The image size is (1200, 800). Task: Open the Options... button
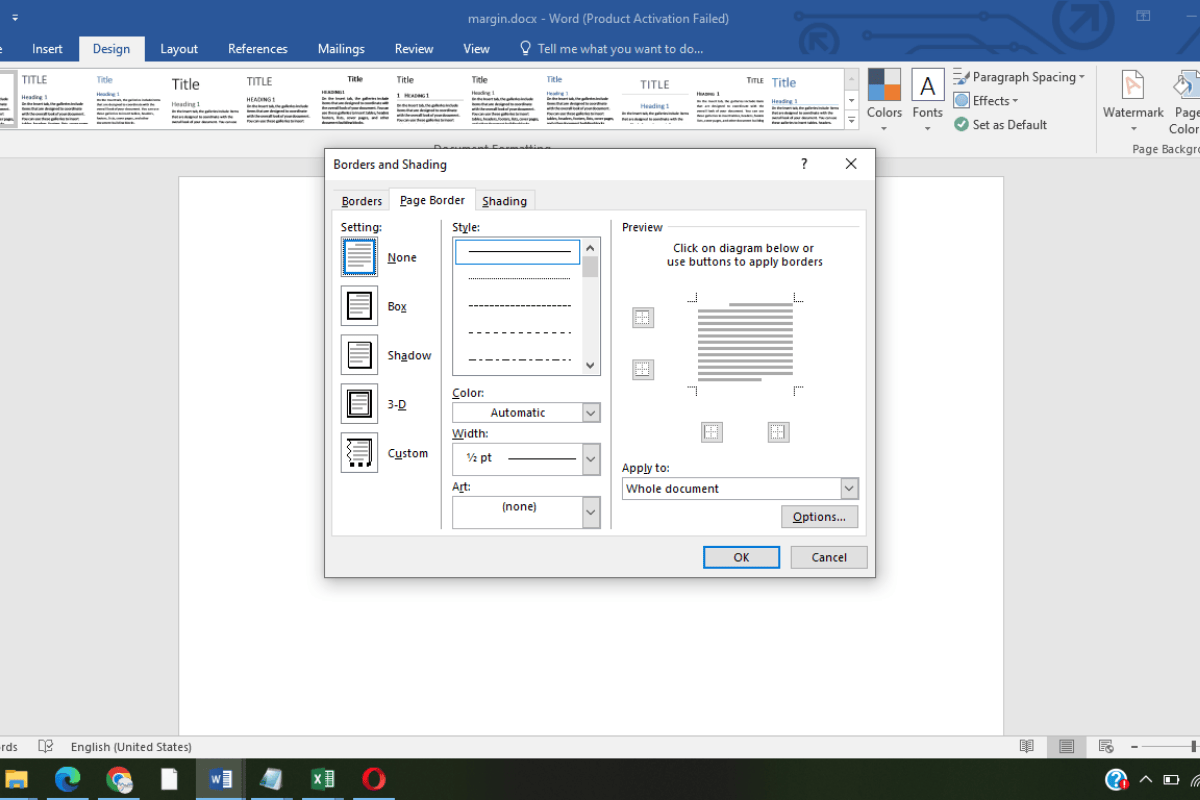(819, 517)
